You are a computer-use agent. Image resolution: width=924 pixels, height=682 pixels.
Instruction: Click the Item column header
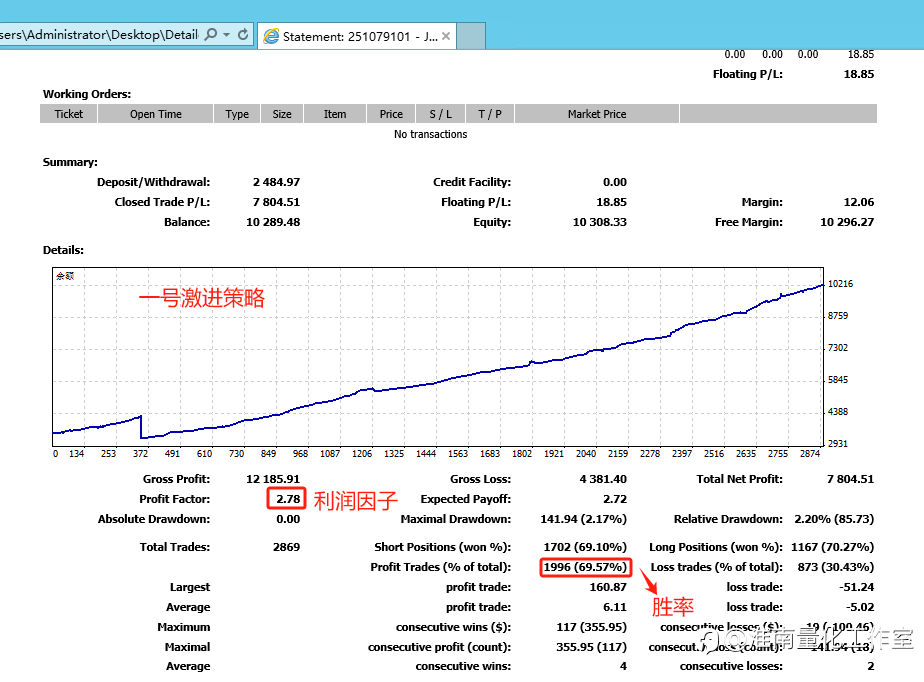(335, 114)
